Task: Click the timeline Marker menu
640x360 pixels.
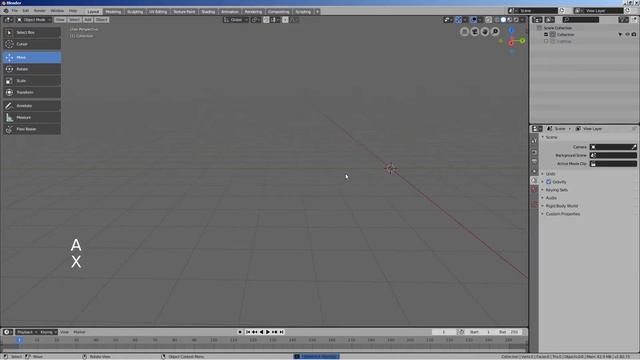Action: coord(79,332)
